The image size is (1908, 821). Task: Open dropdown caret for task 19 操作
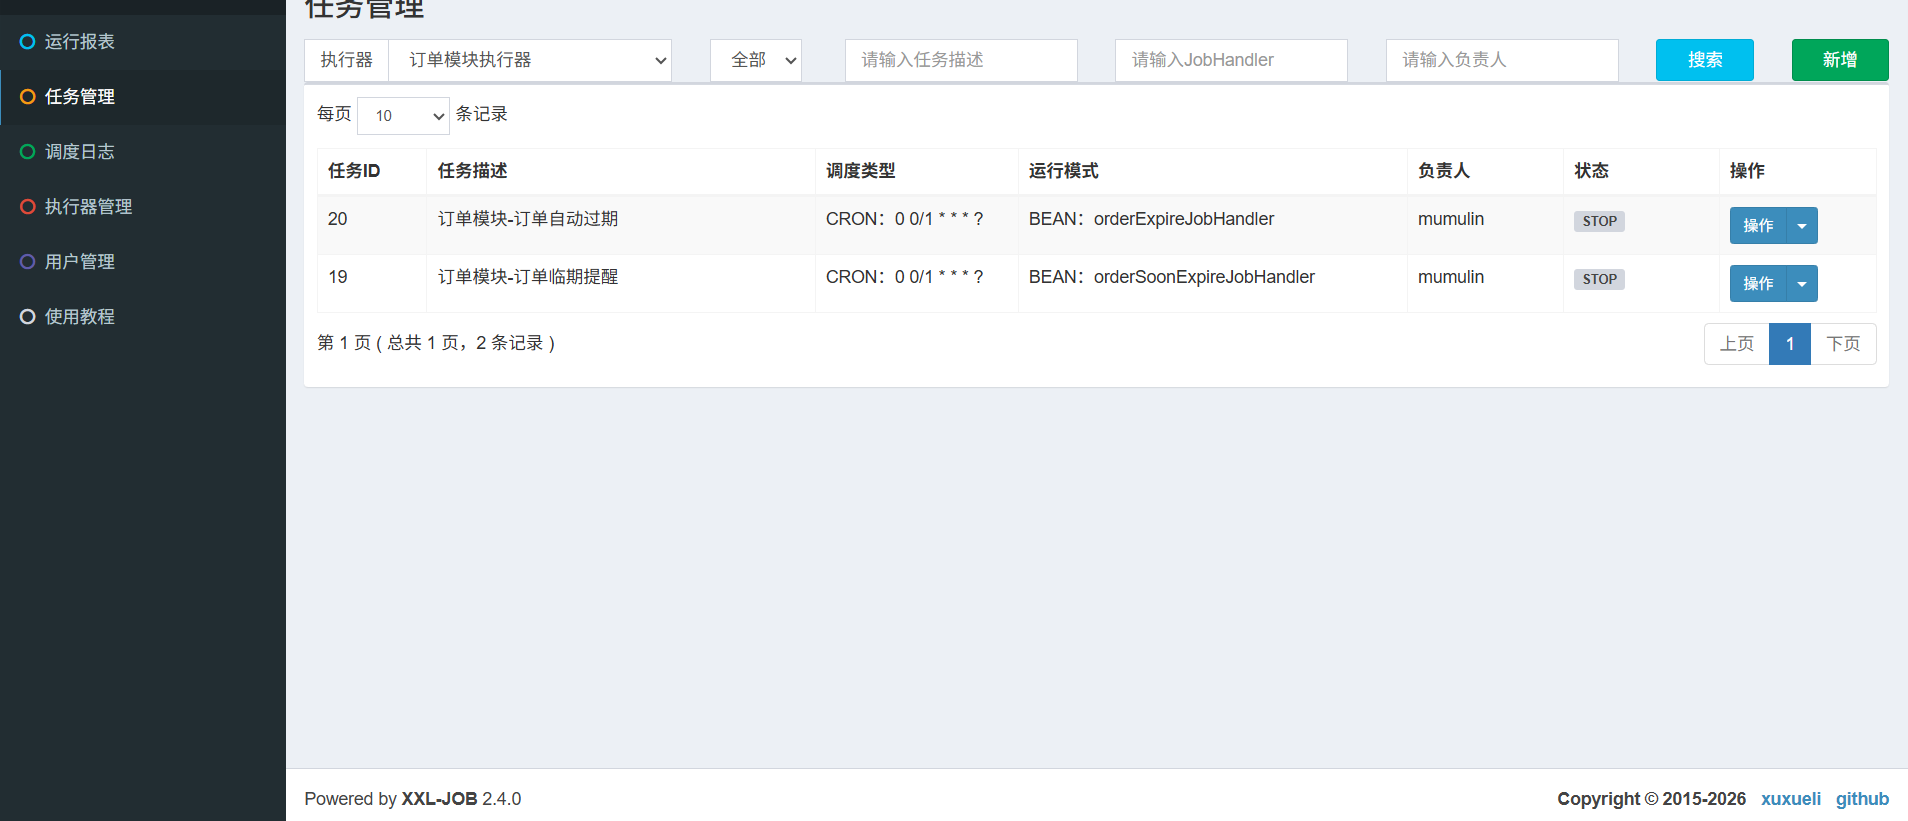[1802, 284]
